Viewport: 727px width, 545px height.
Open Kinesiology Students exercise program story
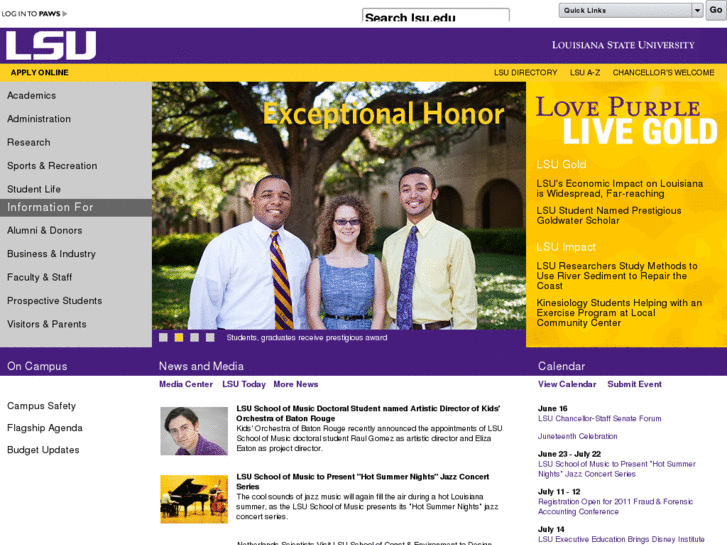619,313
